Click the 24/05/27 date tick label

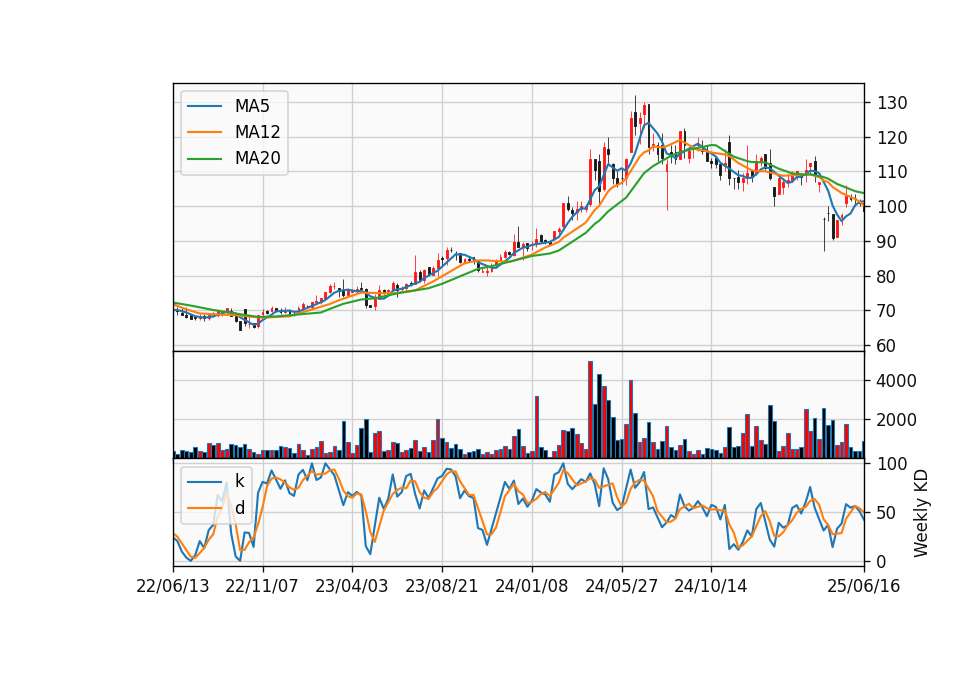(x=621, y=586)
